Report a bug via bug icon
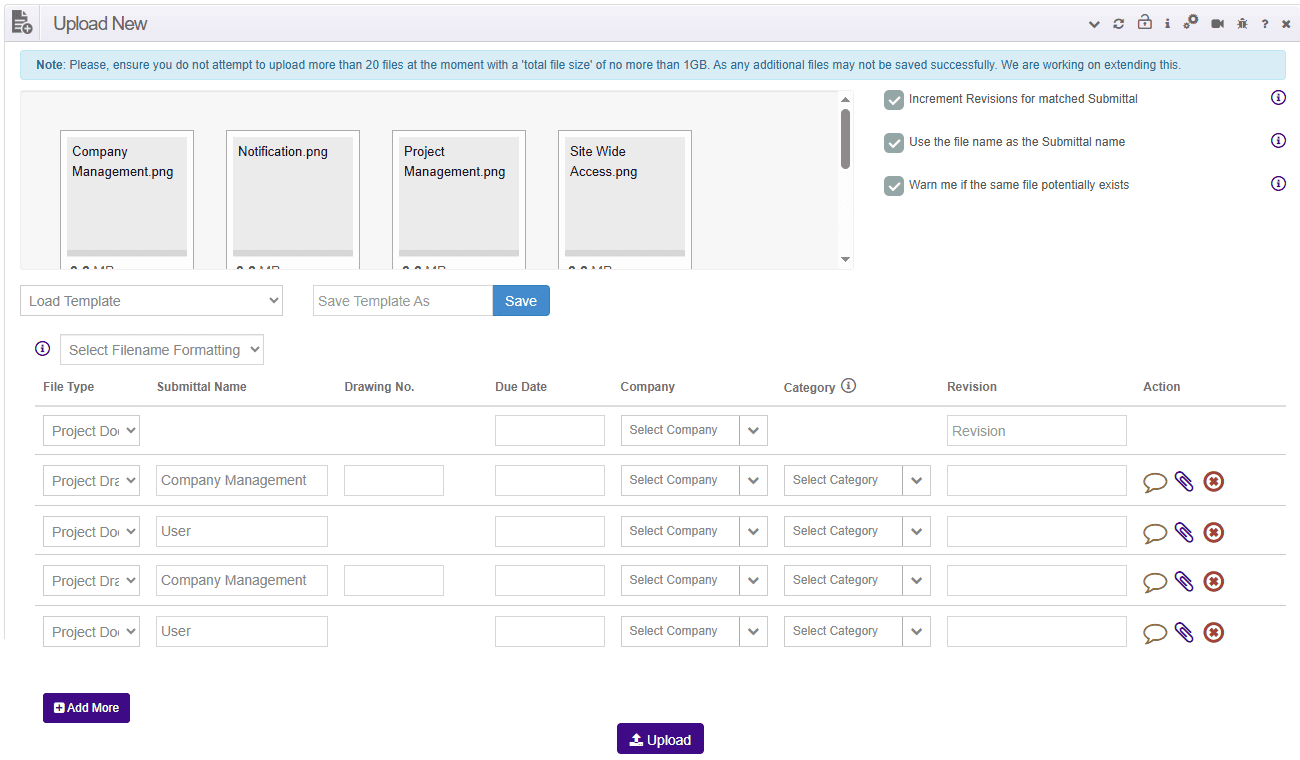The image size is (1300, 760). click(1242, 24)
